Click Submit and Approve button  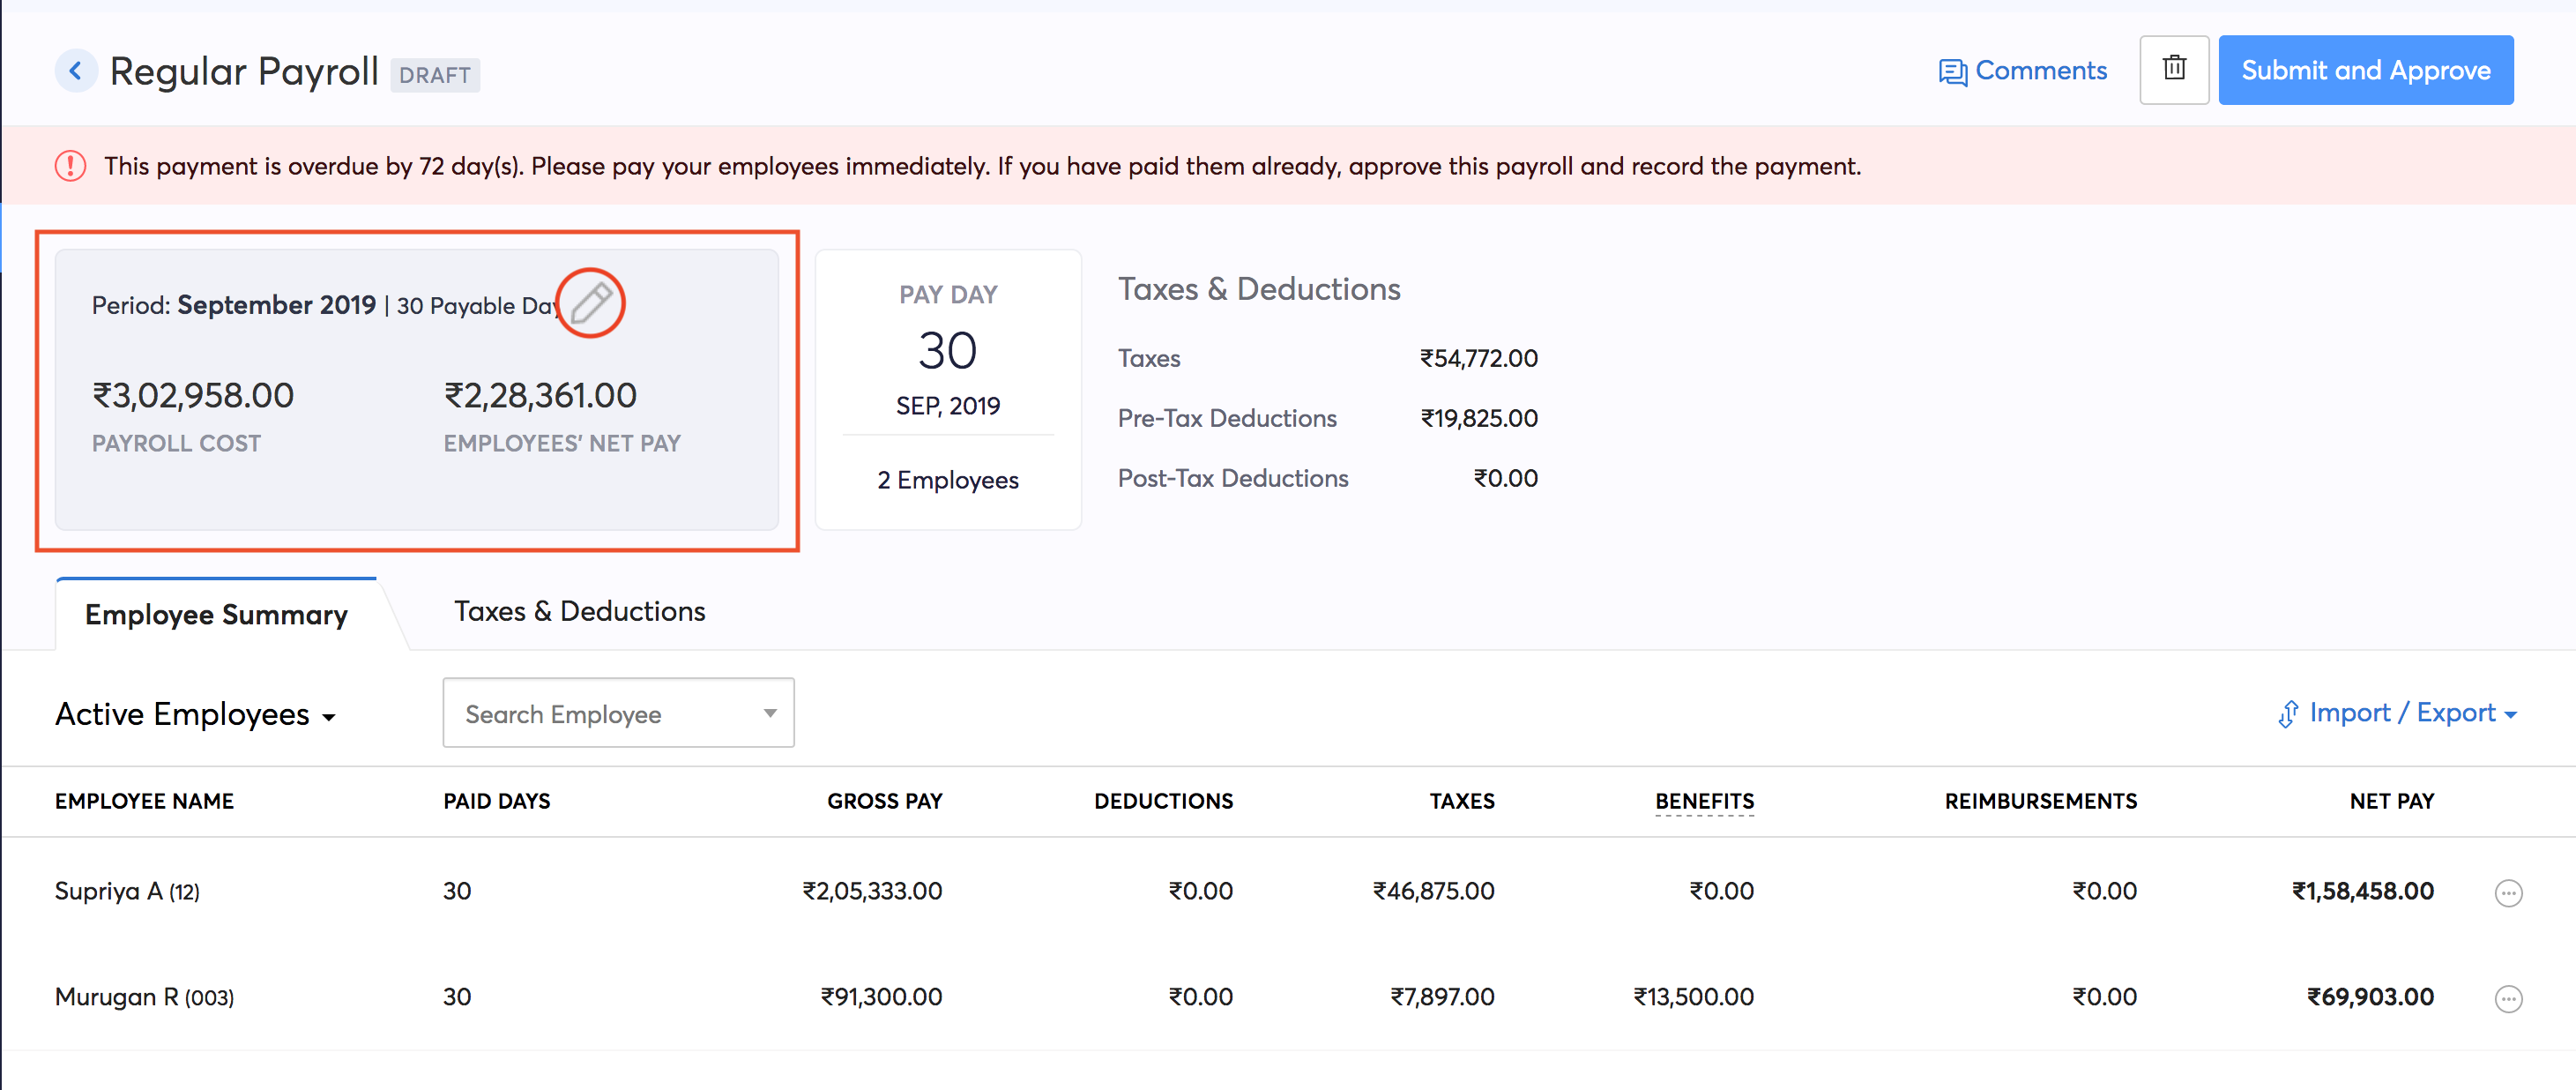tap(2365, 70)
